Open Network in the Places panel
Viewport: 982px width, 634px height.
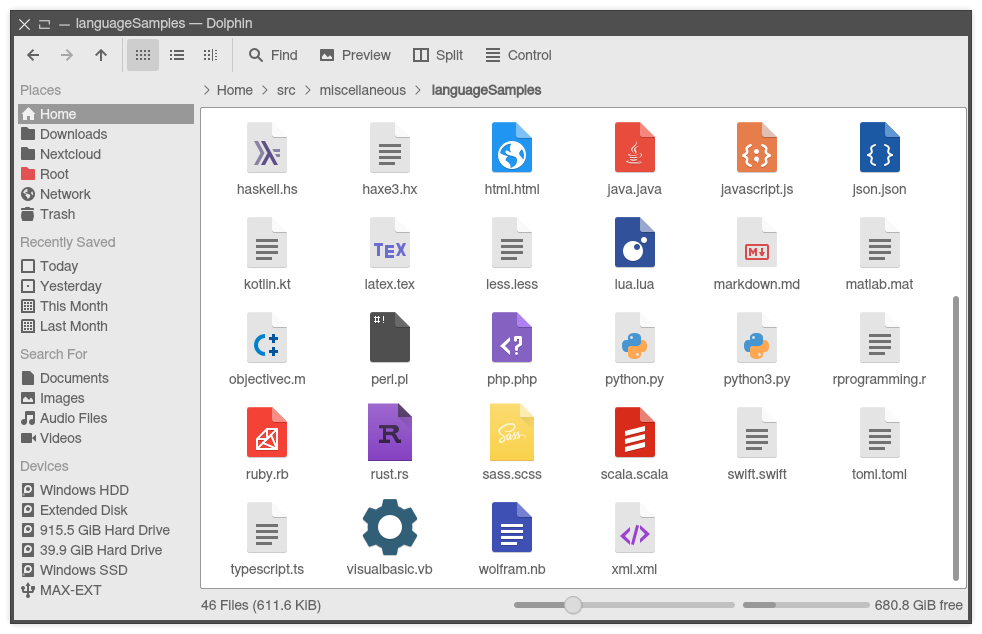point(106,194)
